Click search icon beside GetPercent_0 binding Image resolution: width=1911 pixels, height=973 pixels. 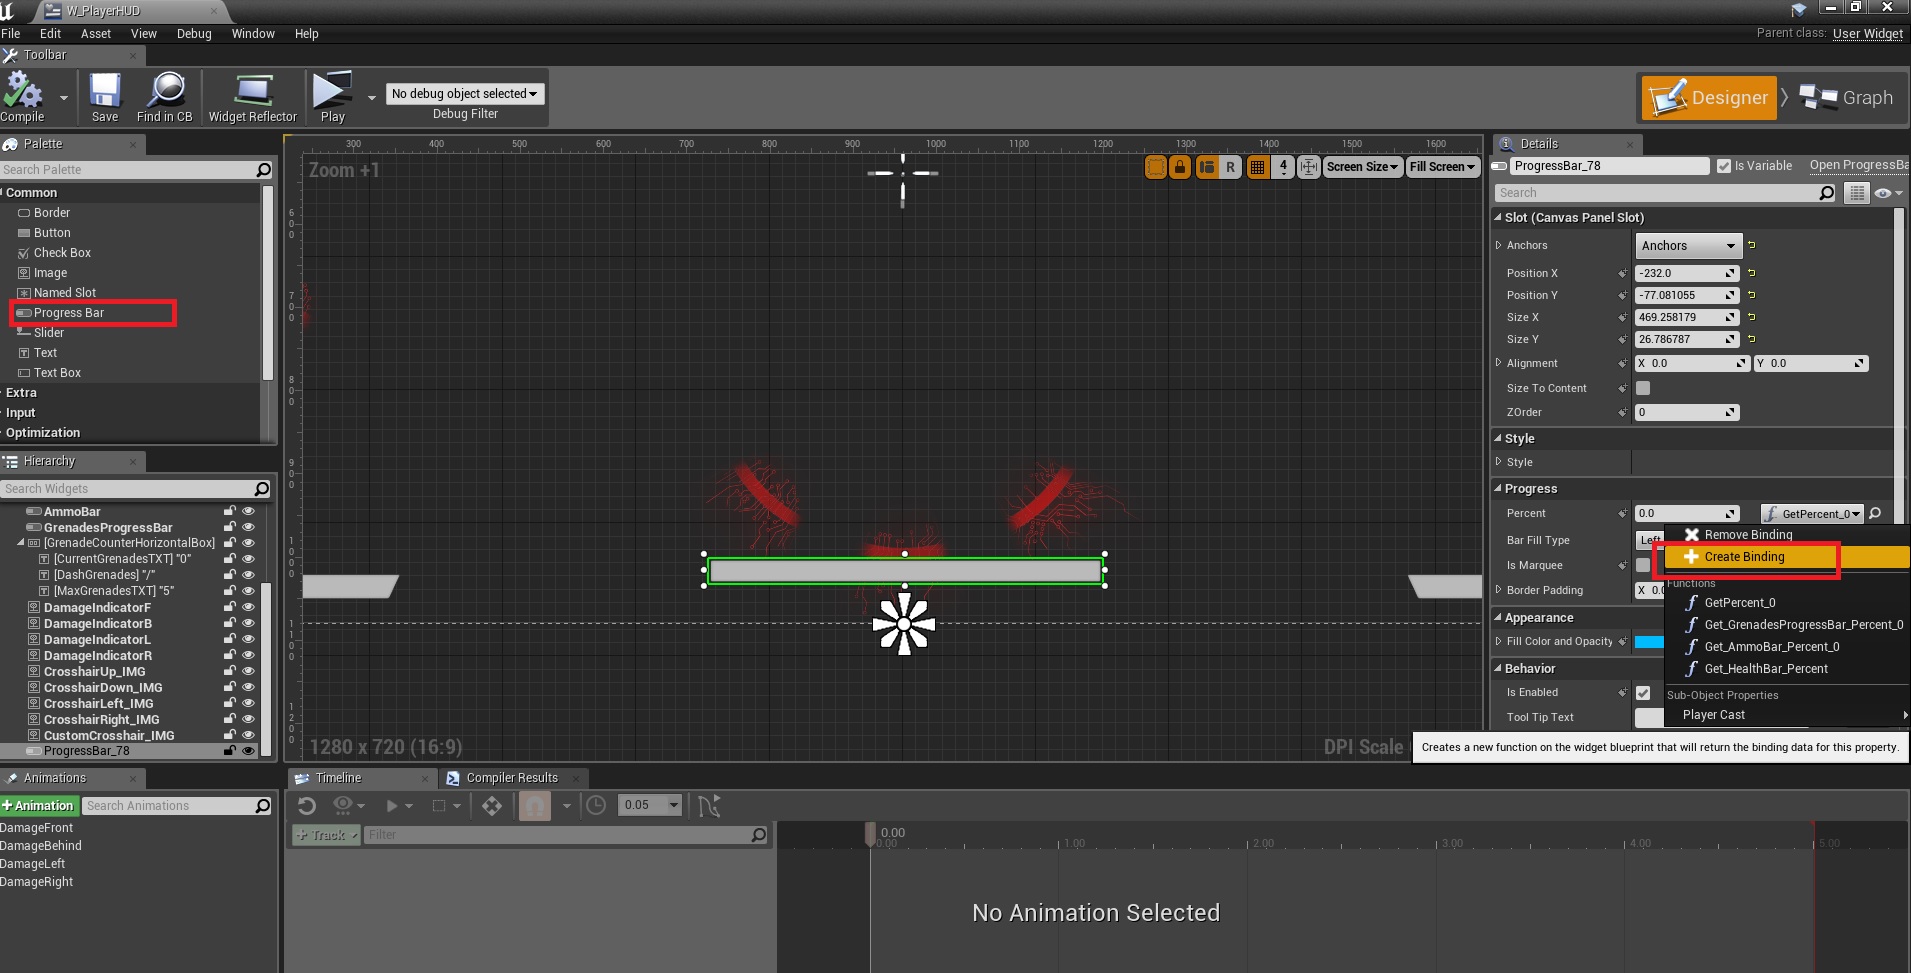click(x=1876, y=514)
